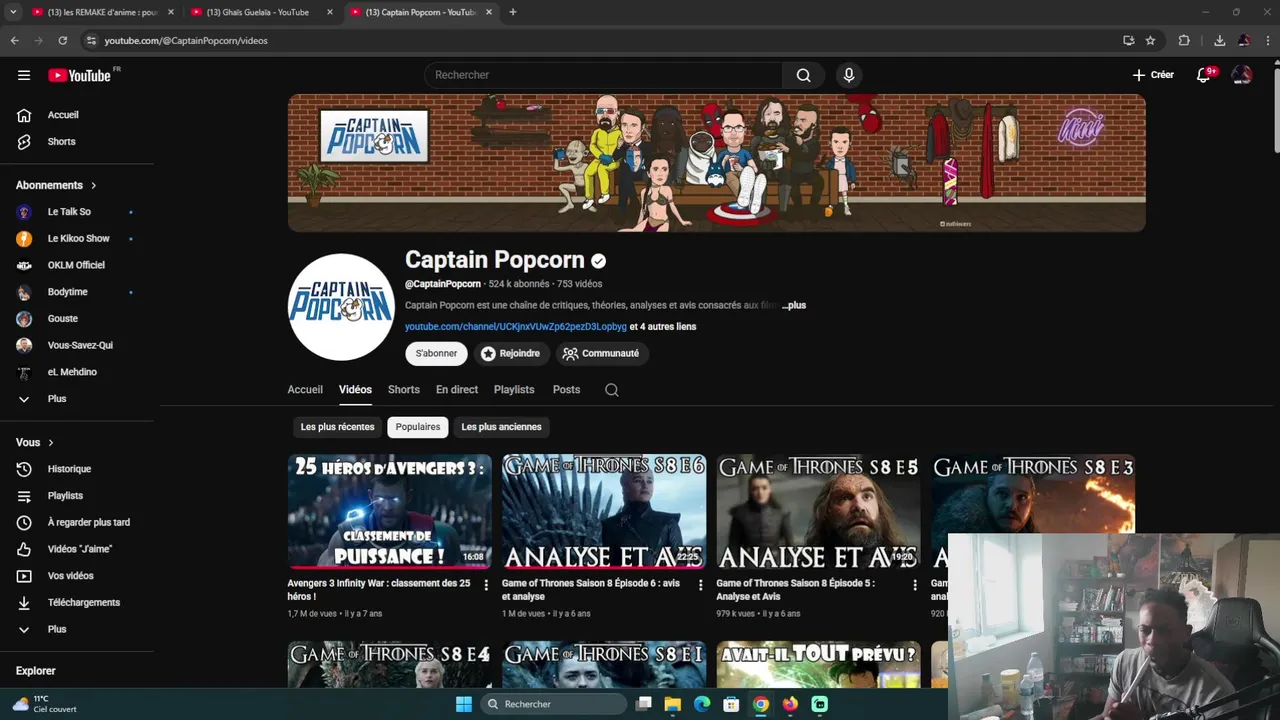Open the account avatar menu
1280x720 pixels.
tap(1242, 75)
